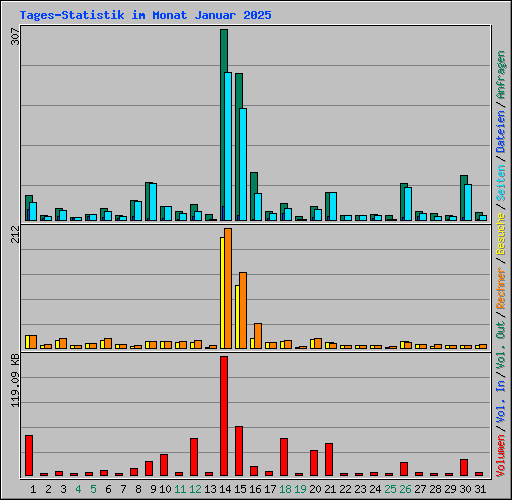This screenshot has height=500, width=512.
Task: Select green weekend day label '5'
Action: [93, 489]
